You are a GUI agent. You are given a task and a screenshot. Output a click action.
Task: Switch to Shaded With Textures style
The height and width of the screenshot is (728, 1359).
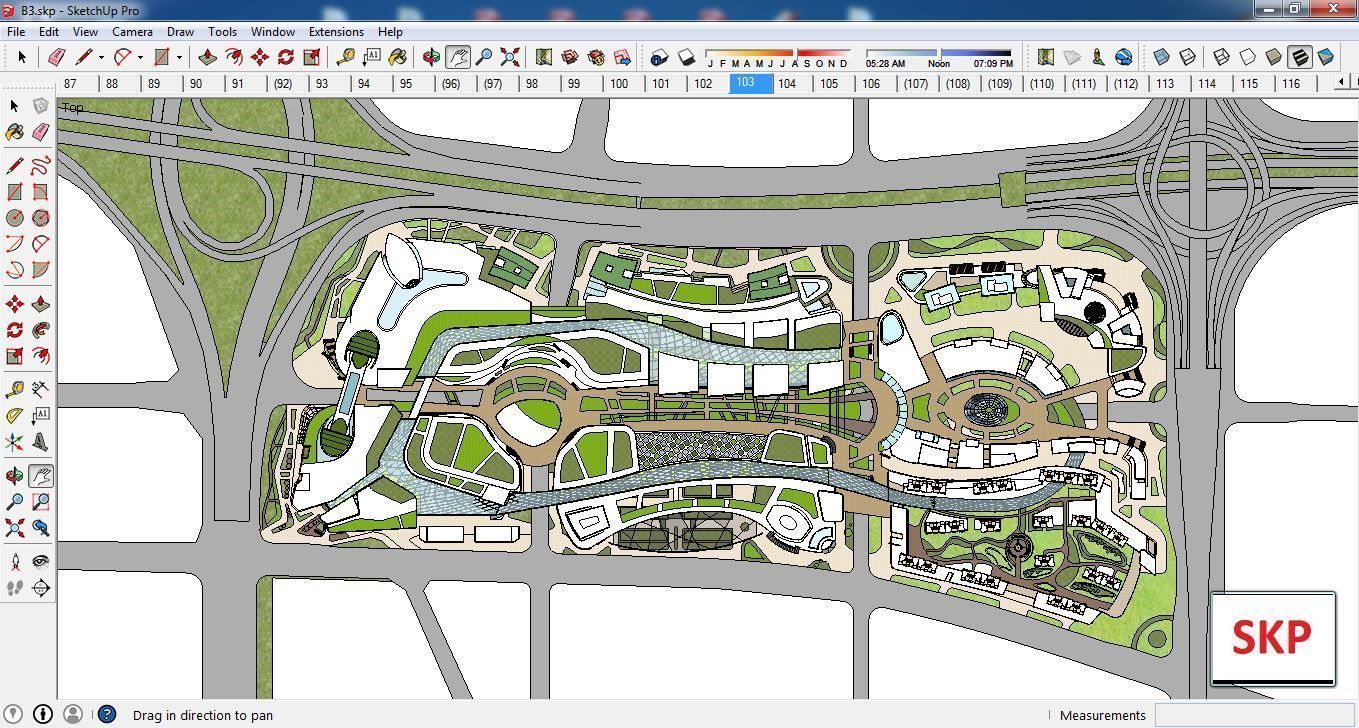(x=1299, y=57)
